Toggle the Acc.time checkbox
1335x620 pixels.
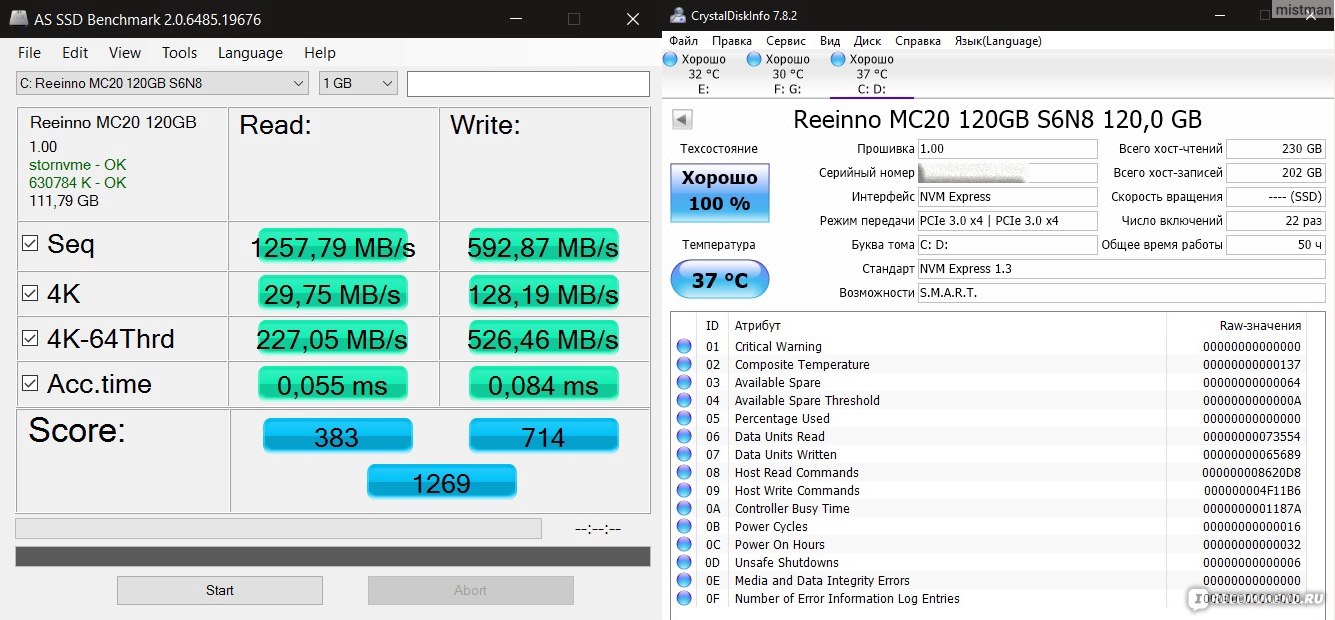30,384
